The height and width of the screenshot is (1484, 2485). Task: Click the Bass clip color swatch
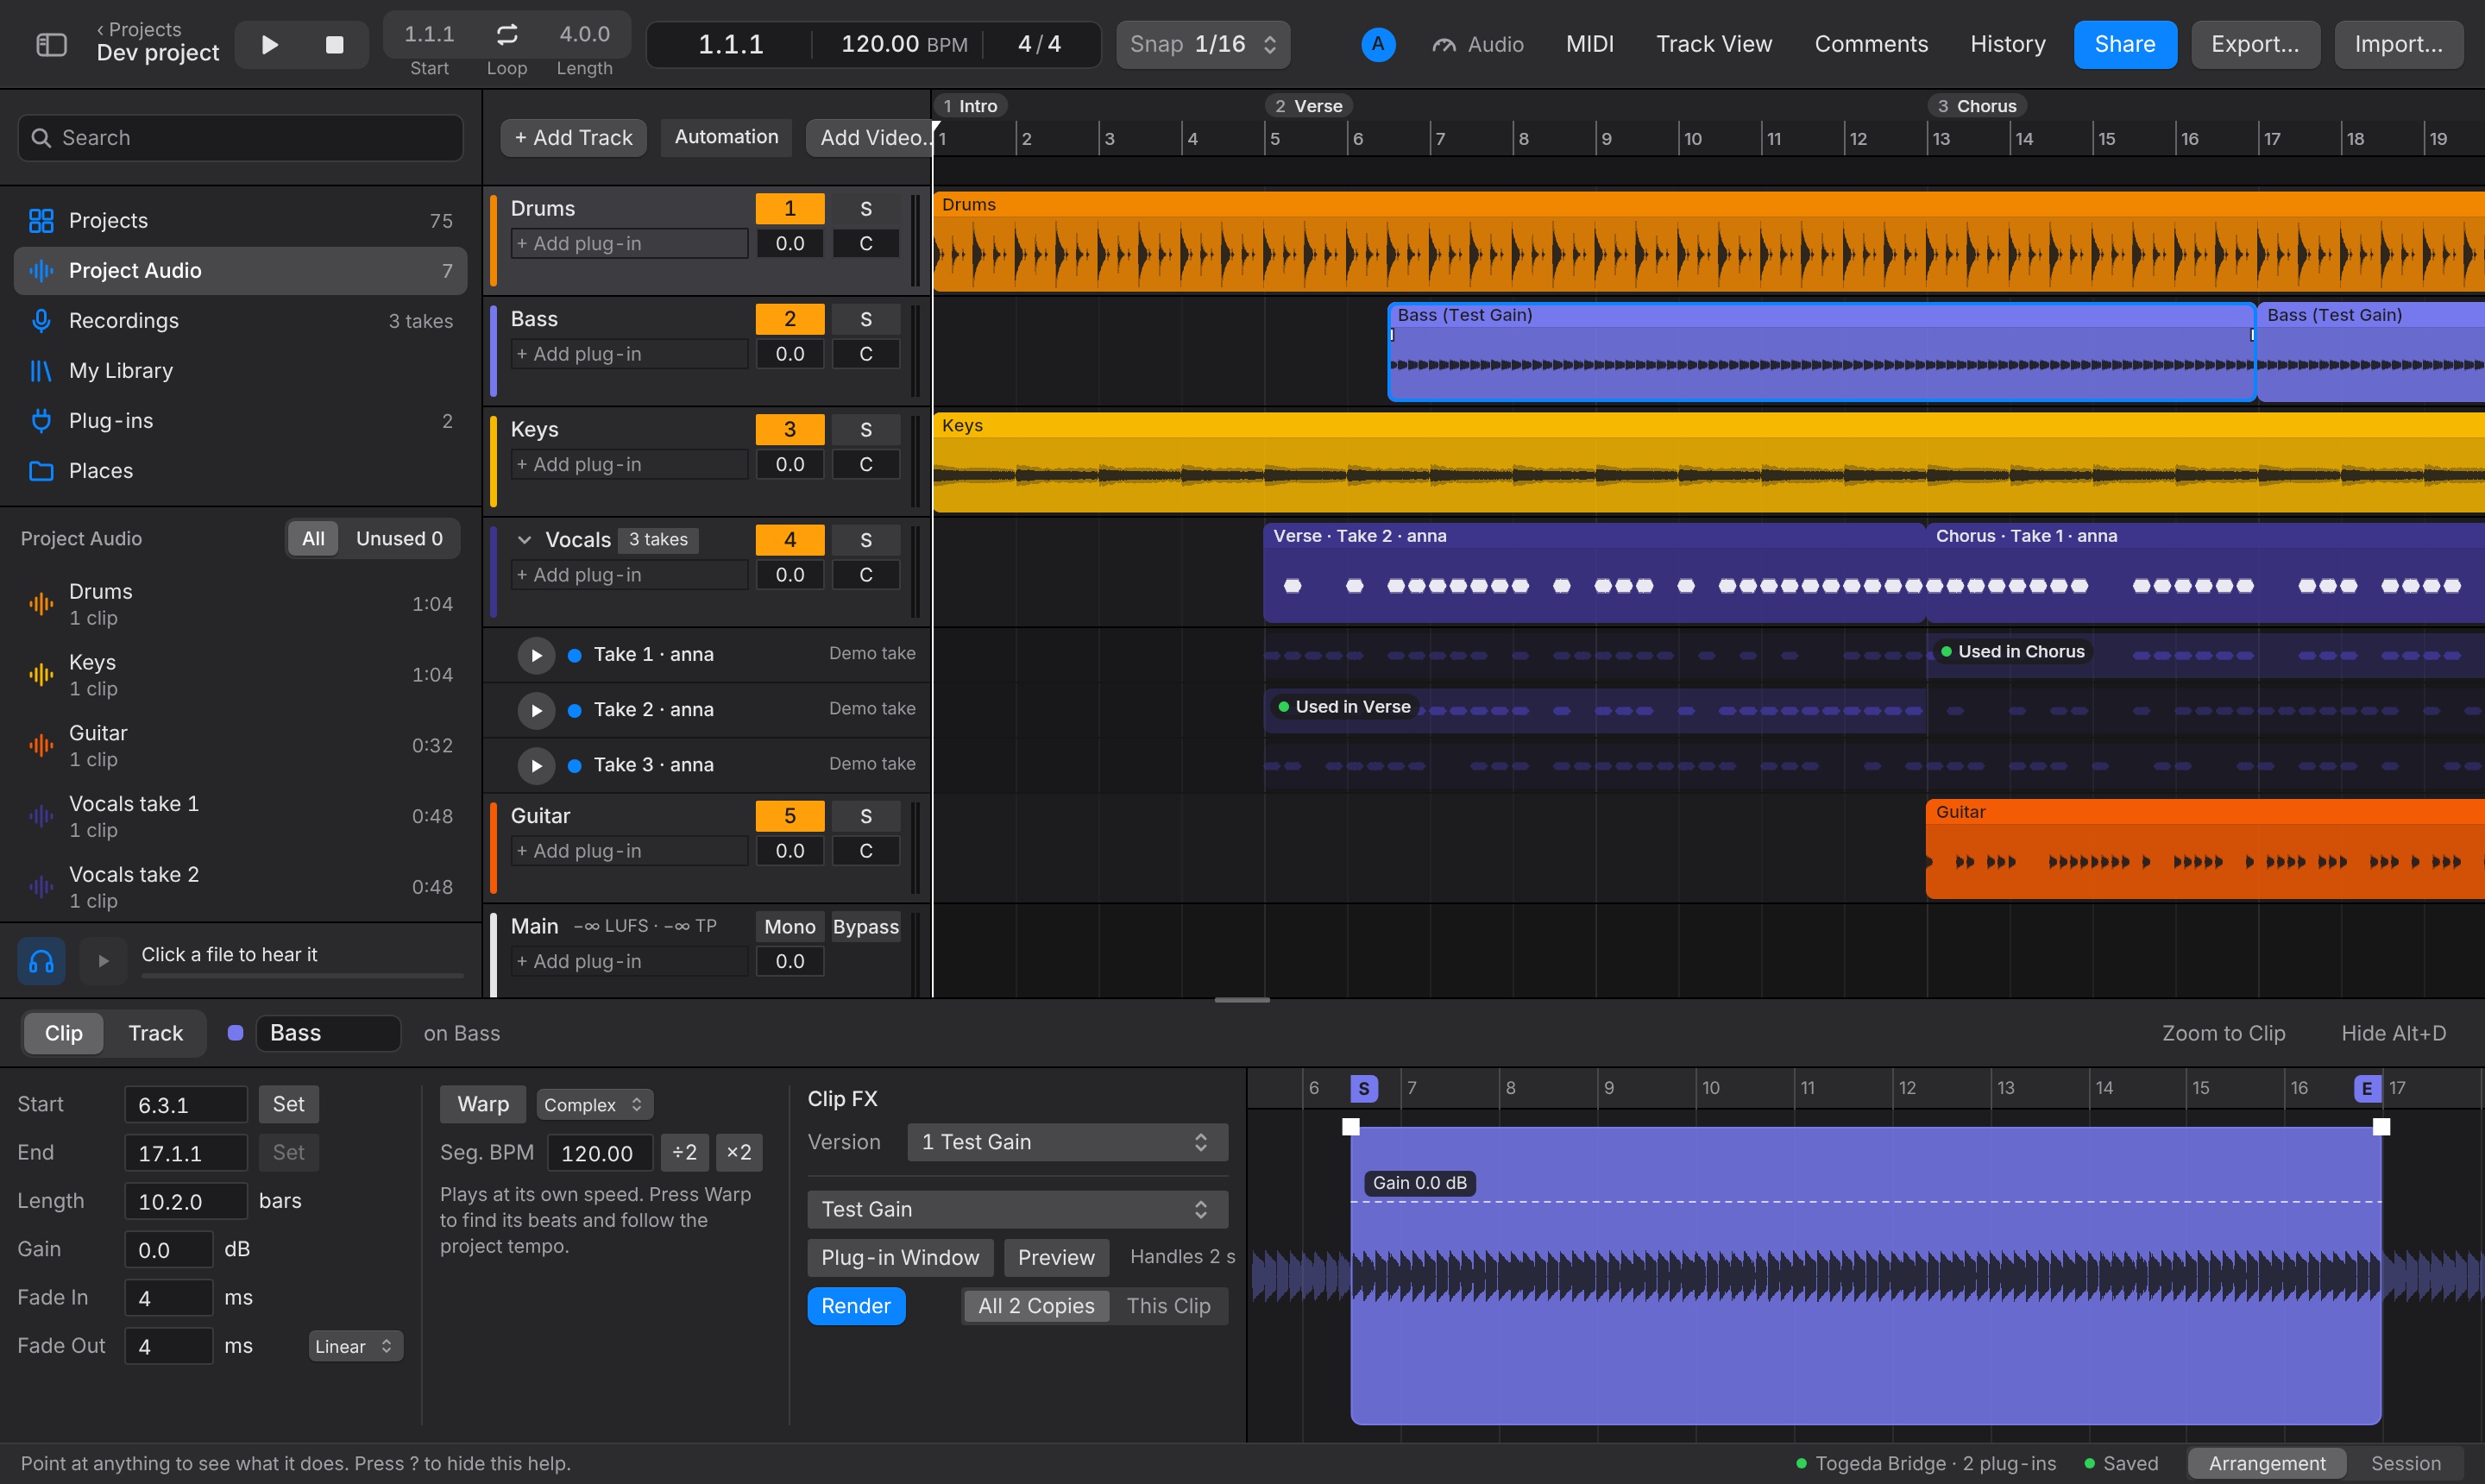point(235,1033)
